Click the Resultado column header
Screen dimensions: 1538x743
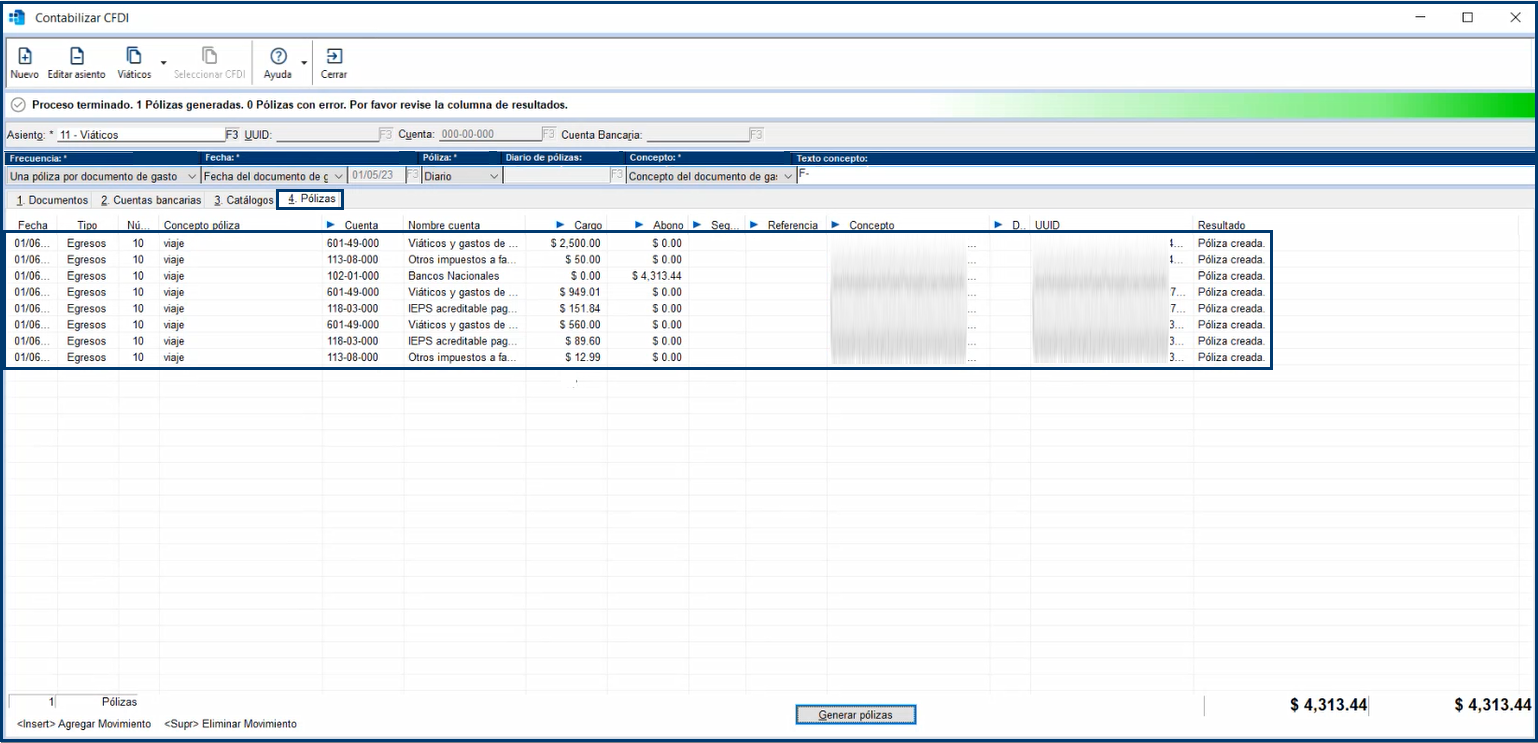tap(1221, 225)
